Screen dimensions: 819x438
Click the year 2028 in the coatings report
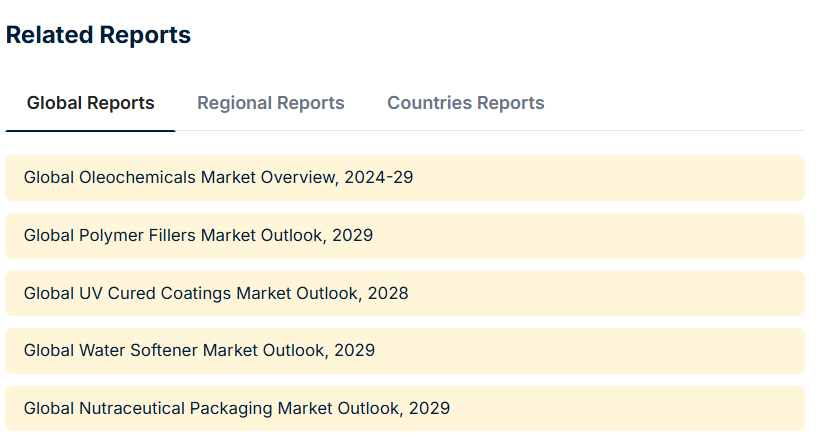(x=388, y=293)
